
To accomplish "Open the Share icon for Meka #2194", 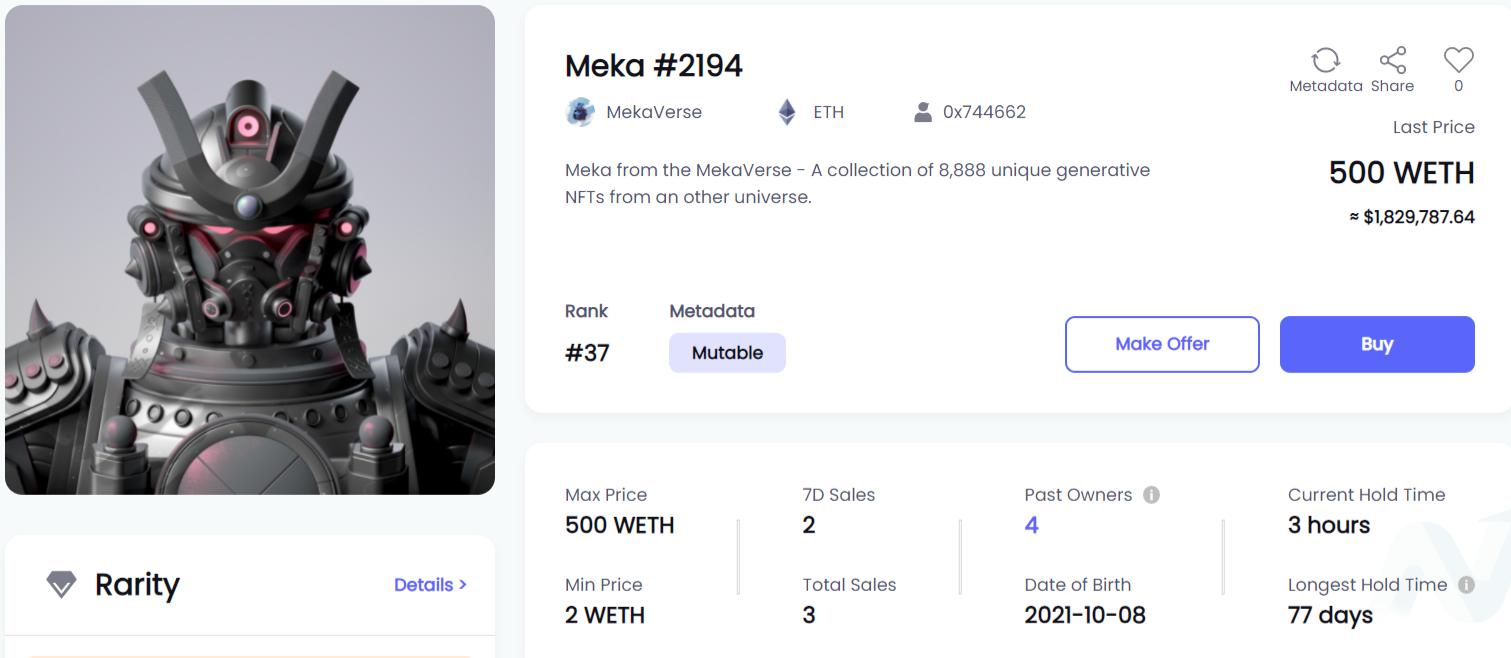I will (x=1391, y=58).
